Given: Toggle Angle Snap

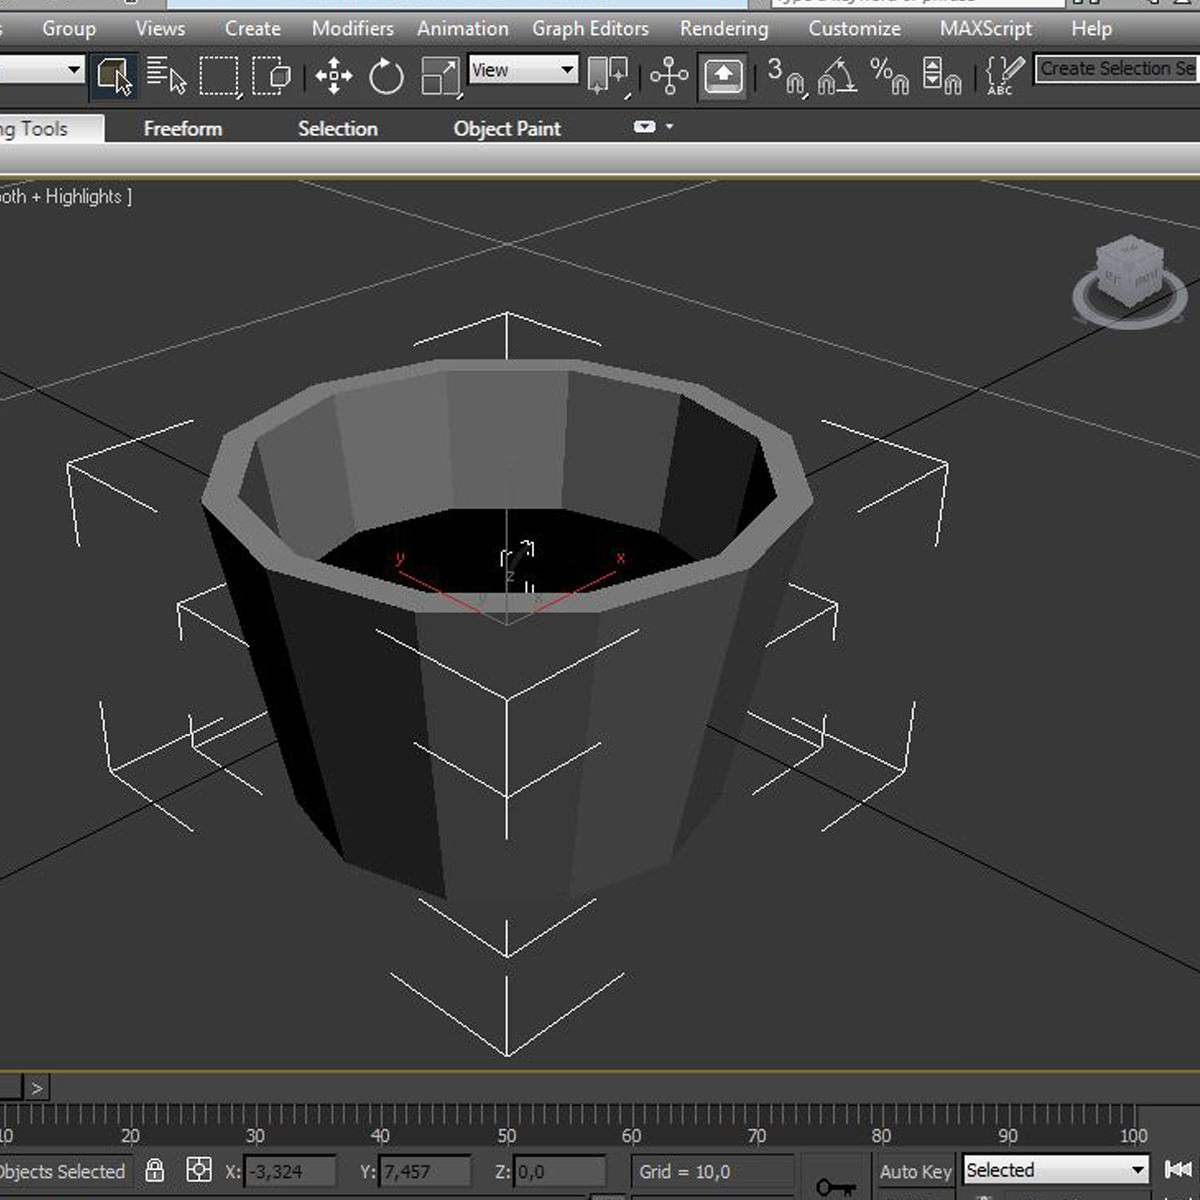Looking at the screenshot, I should pos(837,76).
